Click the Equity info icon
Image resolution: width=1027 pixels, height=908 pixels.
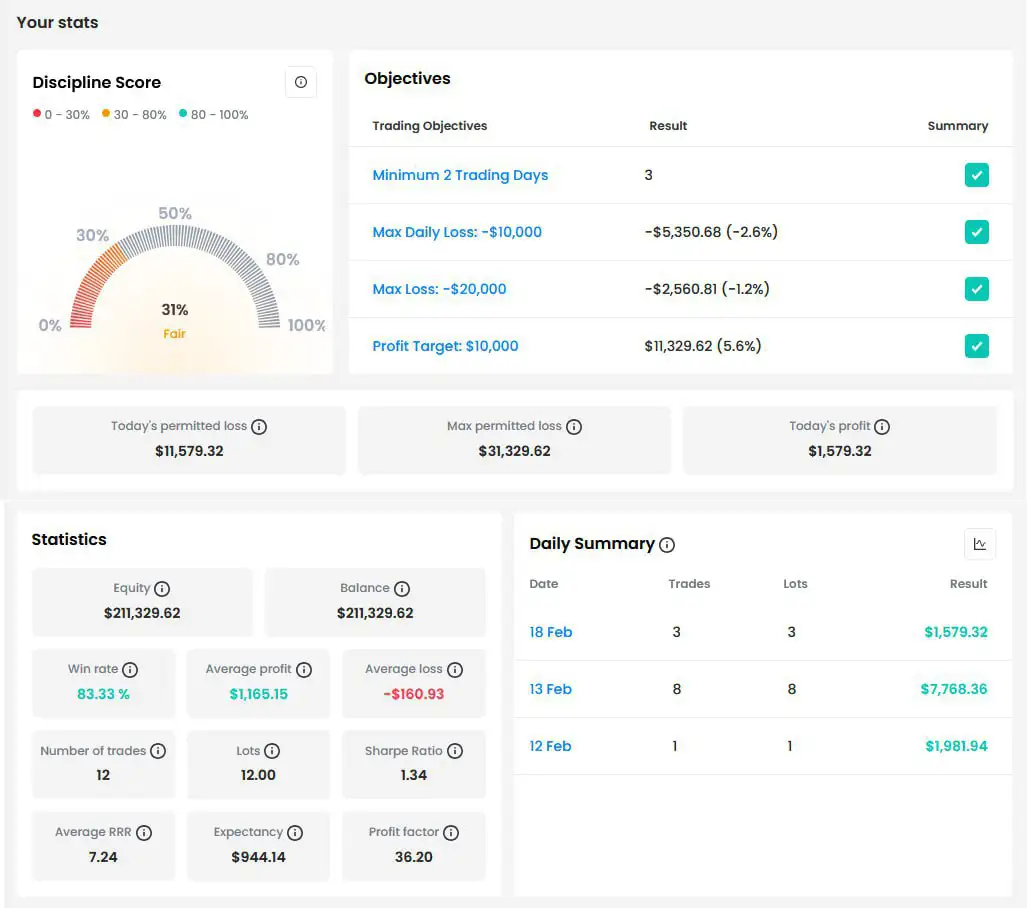coord(162,589)
